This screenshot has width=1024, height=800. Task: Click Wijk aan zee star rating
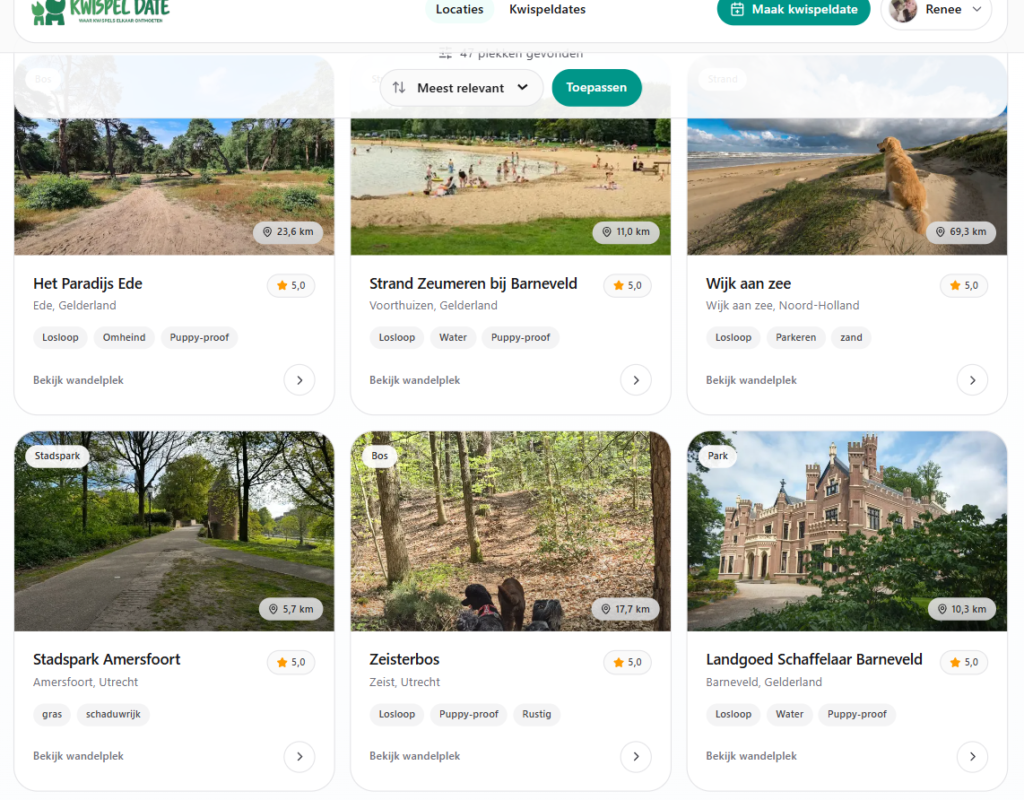[x=963, y=285]
